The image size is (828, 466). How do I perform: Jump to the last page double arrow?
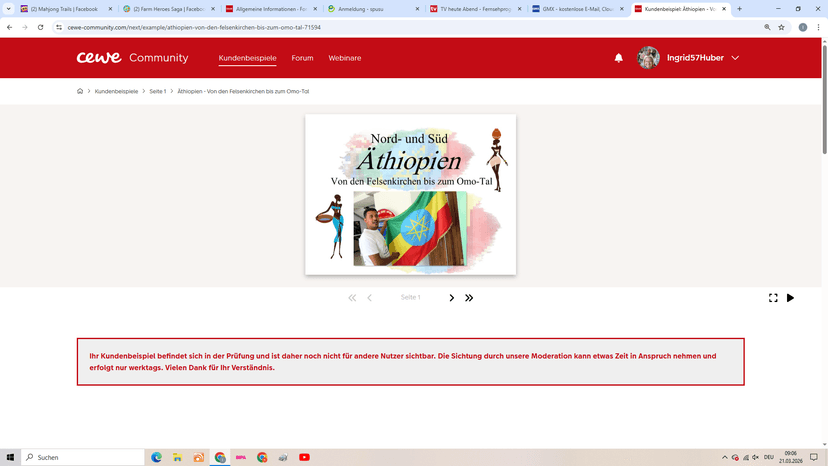(x=469, y=298)
